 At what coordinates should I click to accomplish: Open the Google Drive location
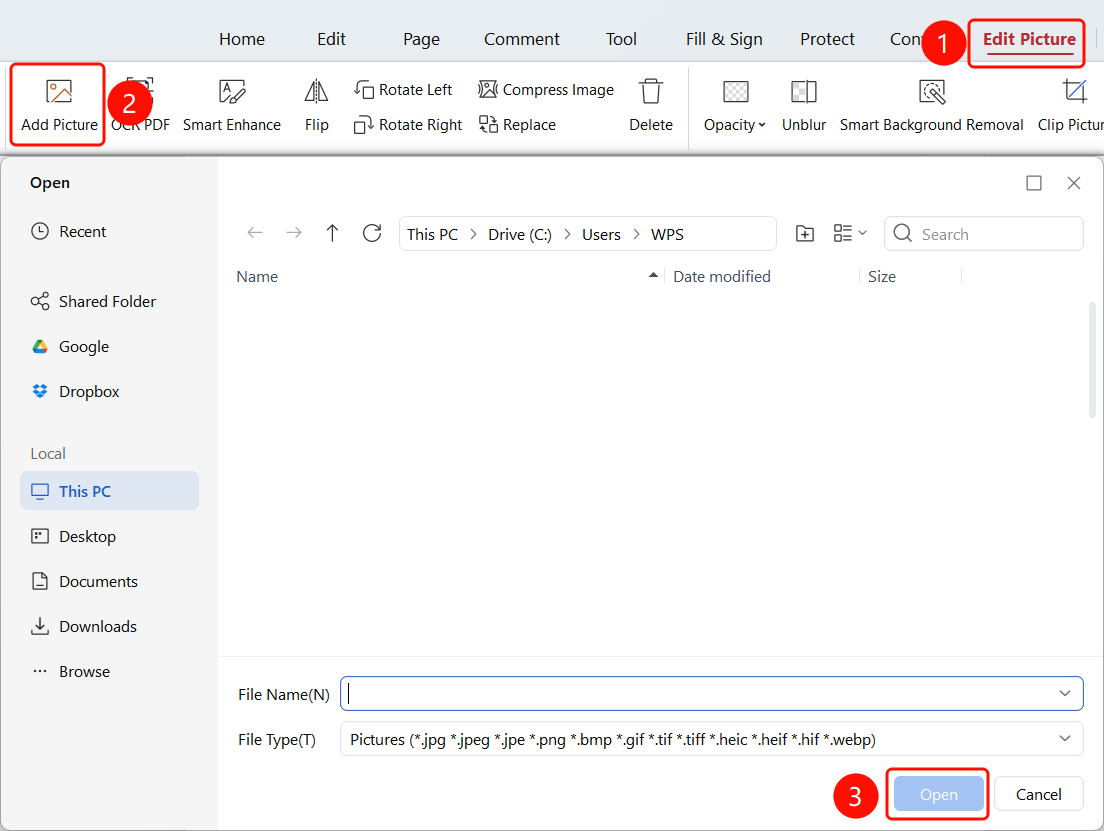click(x=70, y=346)
